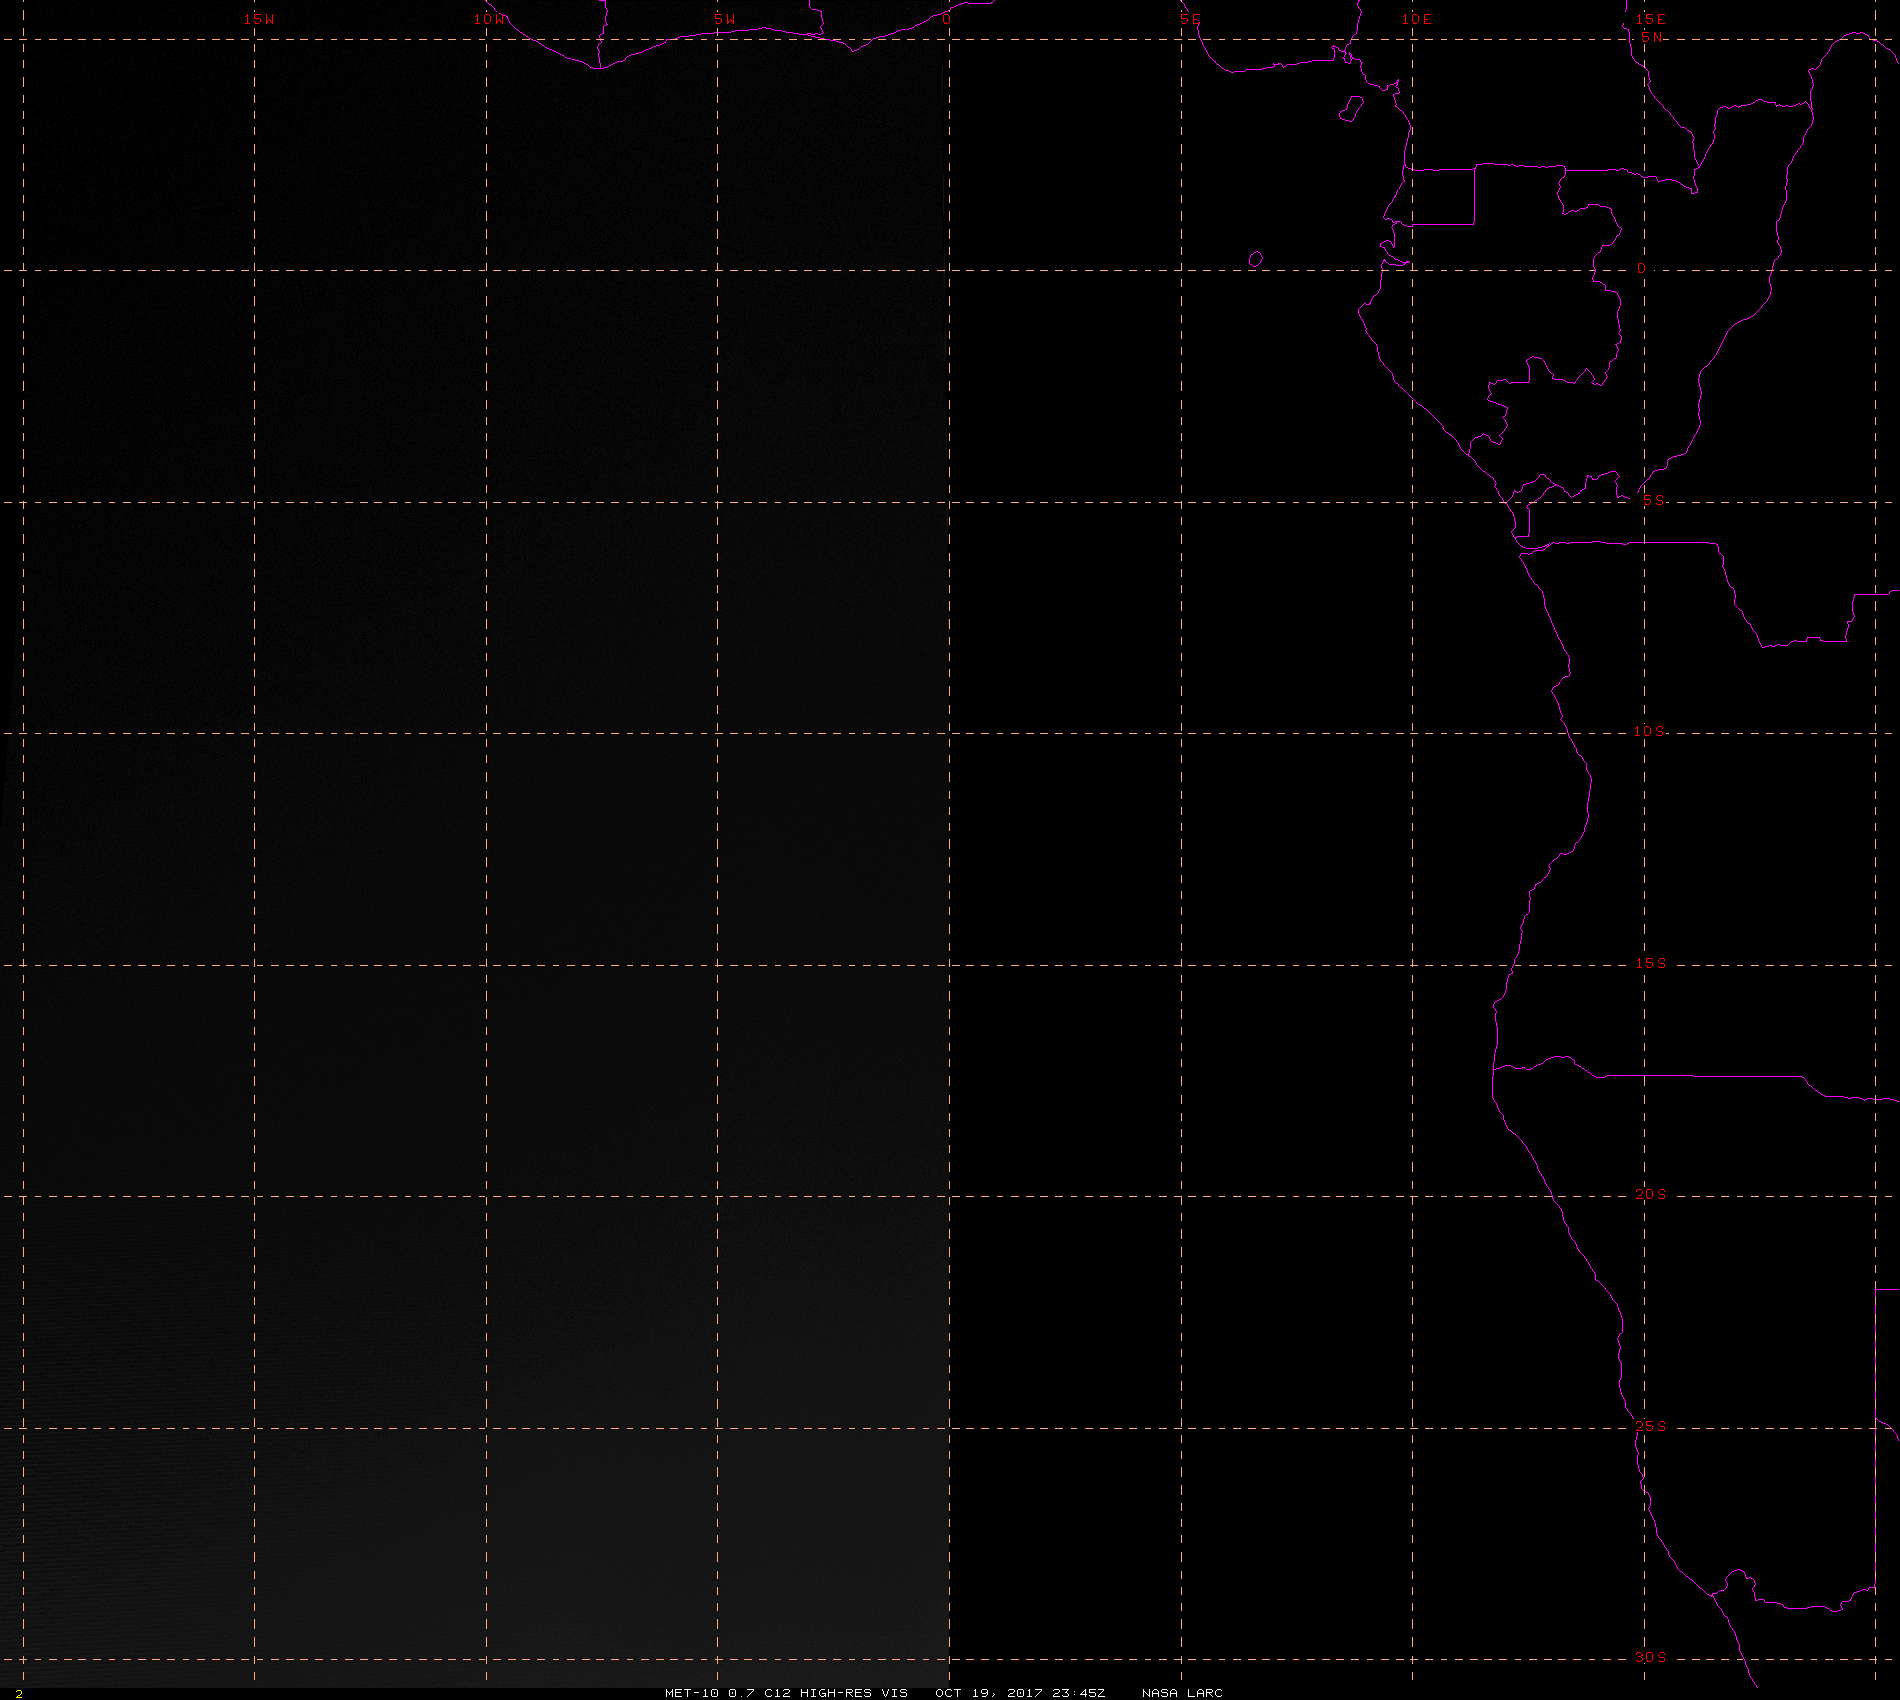1900x1700 pixels.
Task: Click the 10S latitude label
Action: coord(1650,731)
